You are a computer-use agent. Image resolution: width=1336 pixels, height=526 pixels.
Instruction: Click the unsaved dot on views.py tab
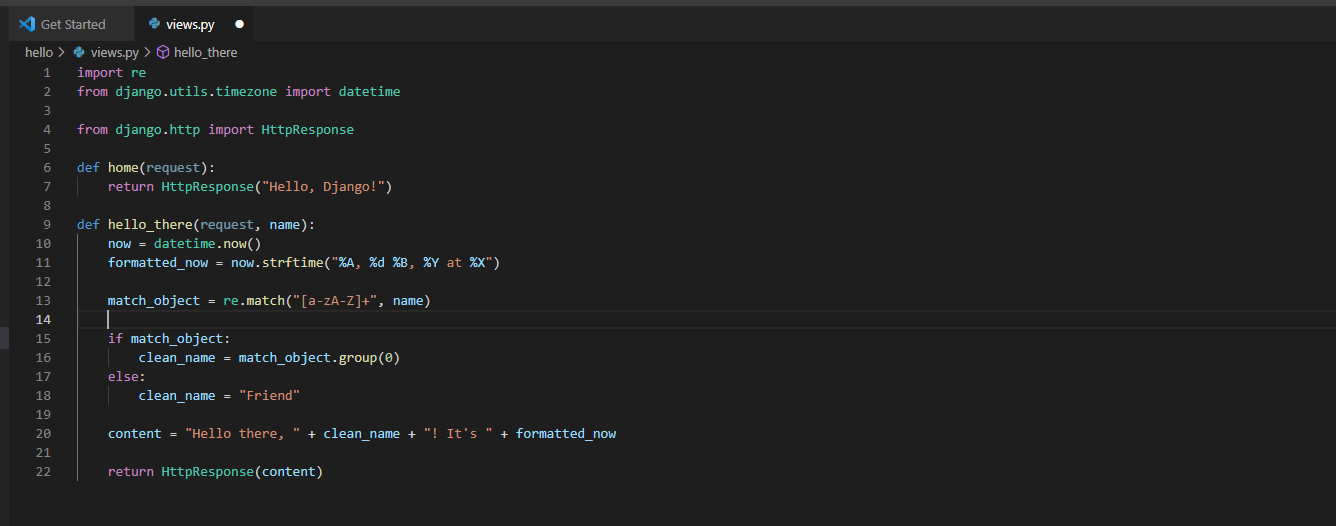tap(239, 24)
